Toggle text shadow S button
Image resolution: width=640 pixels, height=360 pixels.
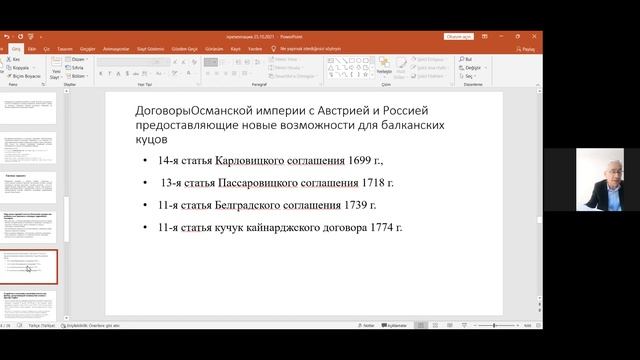coord(127,73)
